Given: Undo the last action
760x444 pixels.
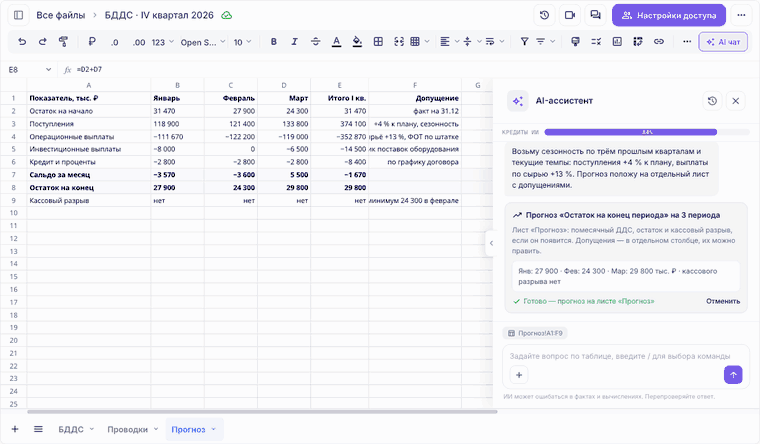Looking at the screenshot, I should tap(22, 42).
